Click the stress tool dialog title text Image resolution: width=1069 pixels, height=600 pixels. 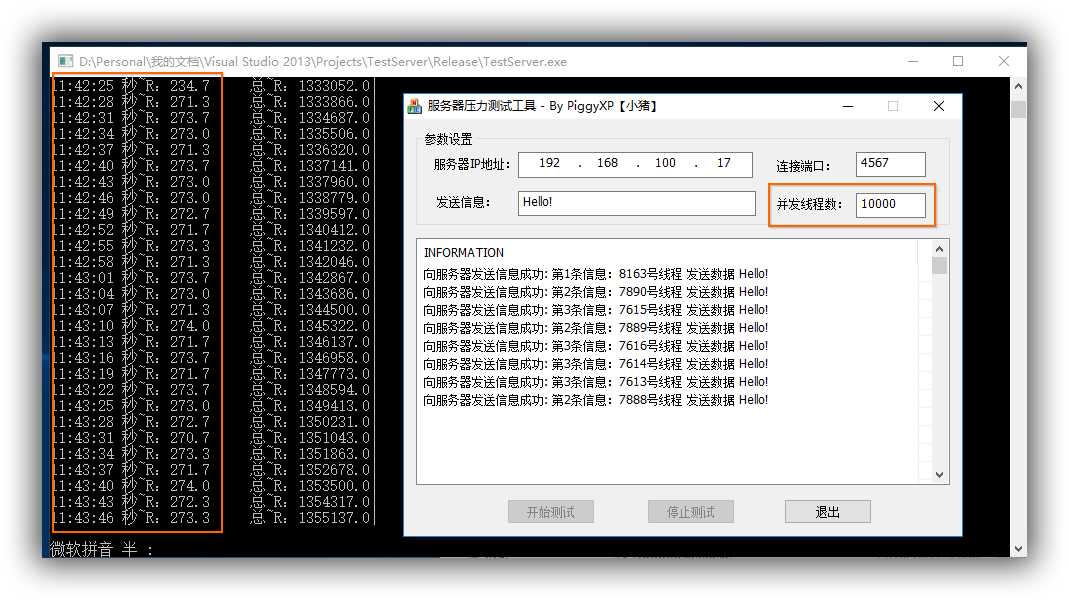[x=542, y=106]
